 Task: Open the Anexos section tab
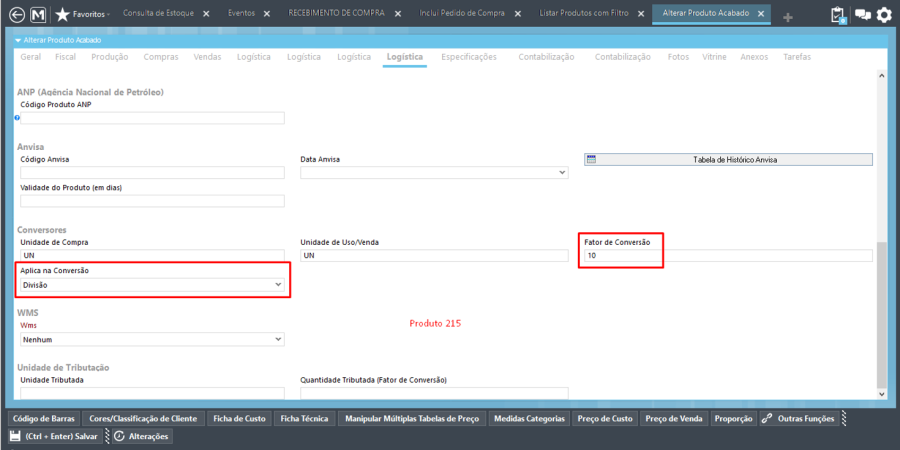pyautogui.click(x=754, y=57)
